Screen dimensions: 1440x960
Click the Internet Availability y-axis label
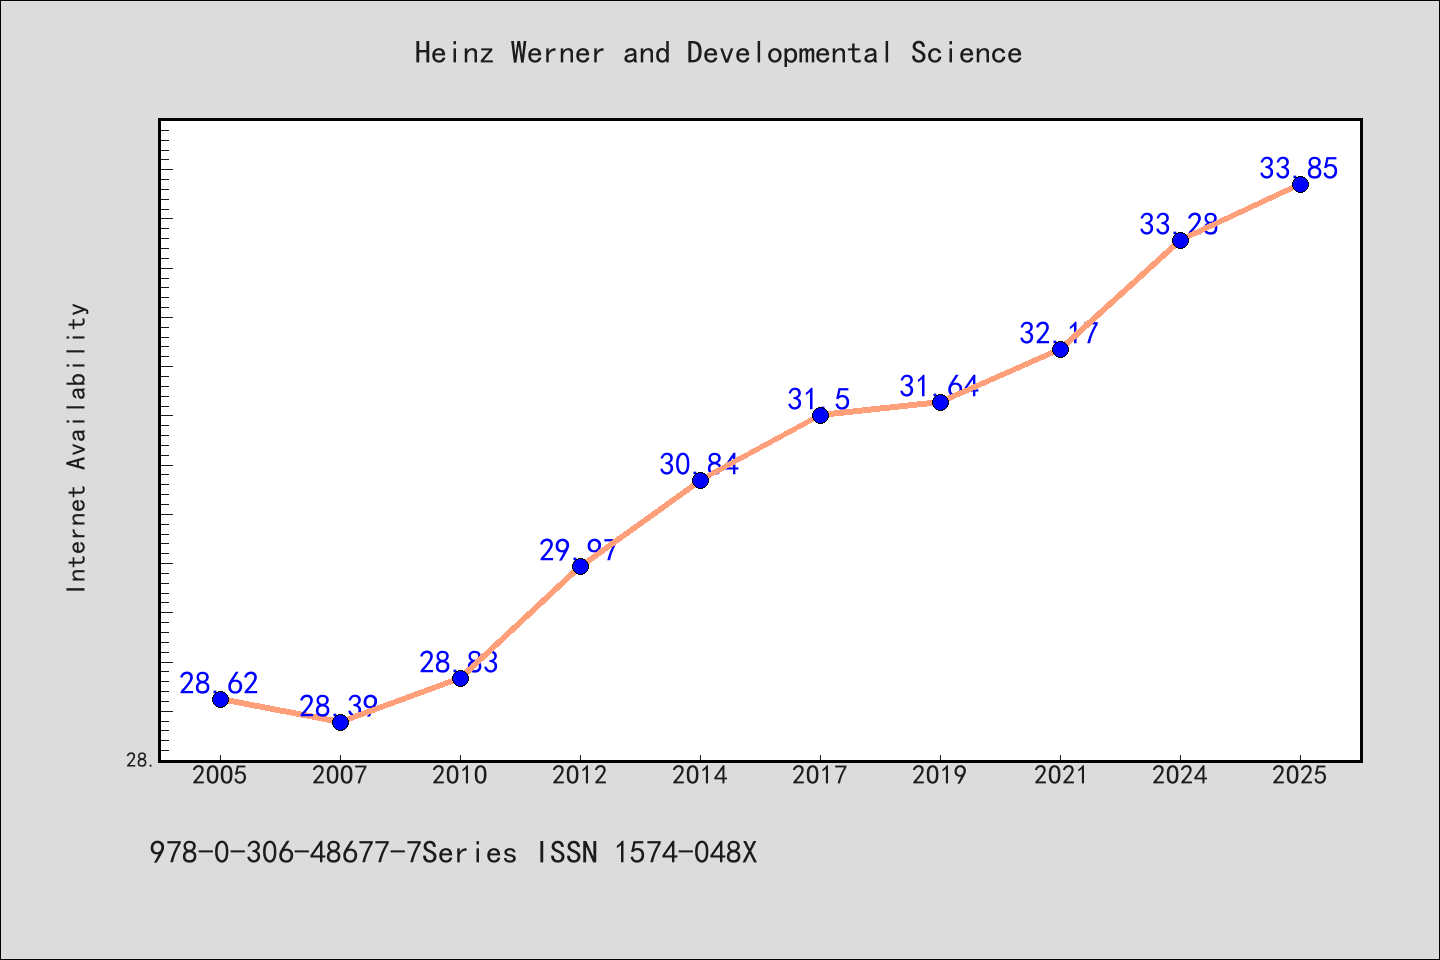[77, 447]
